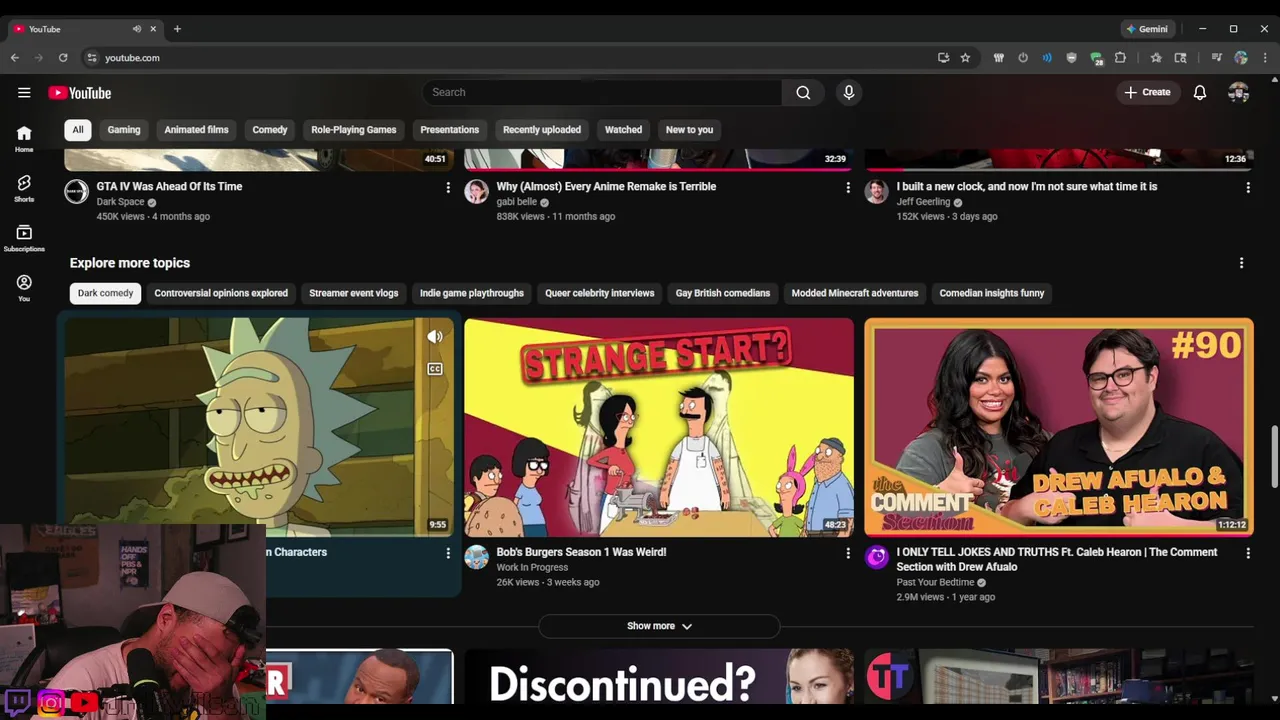Click the power button extension icon
This screenshot has width=1280, height=720.
coord(1023,58)
